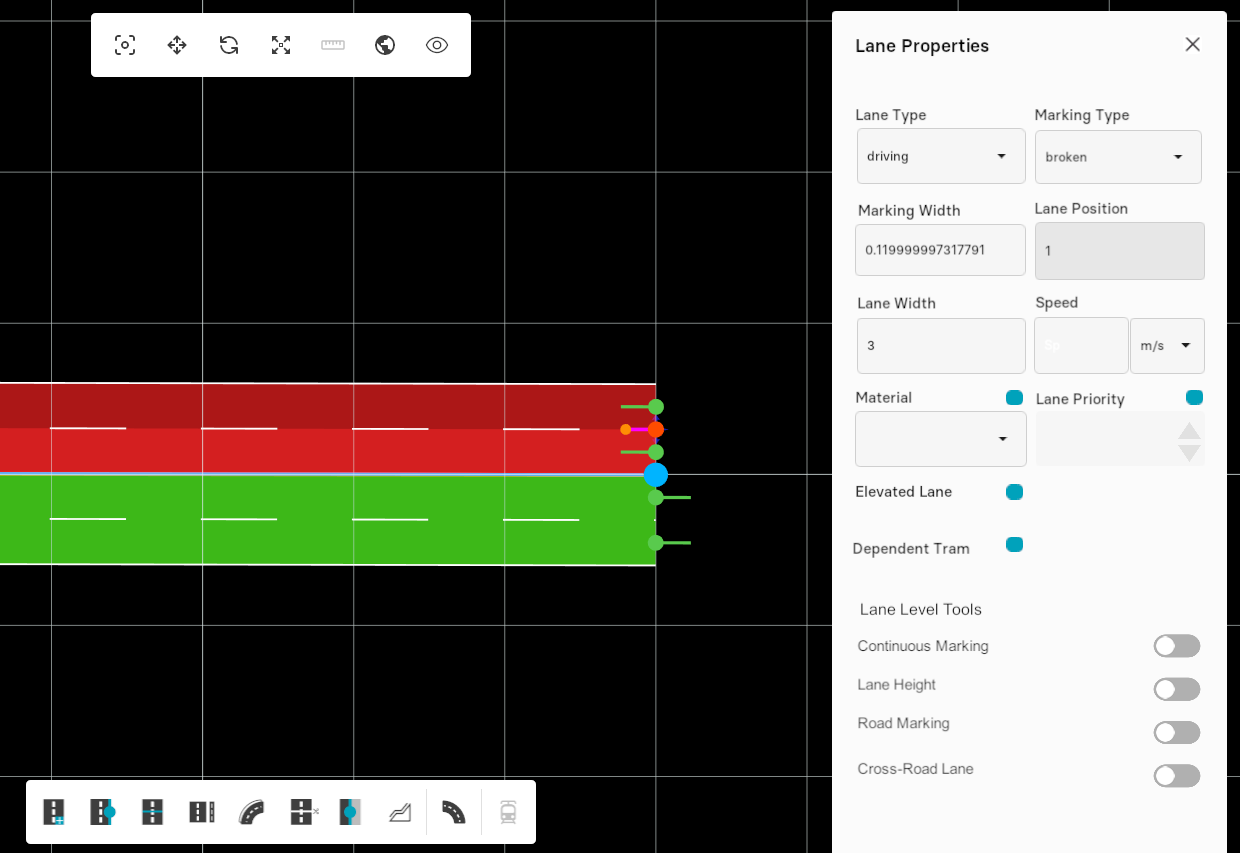Click the Lane Width input field
Viewport: 1240px width, 853px height.
pos(940,346)
